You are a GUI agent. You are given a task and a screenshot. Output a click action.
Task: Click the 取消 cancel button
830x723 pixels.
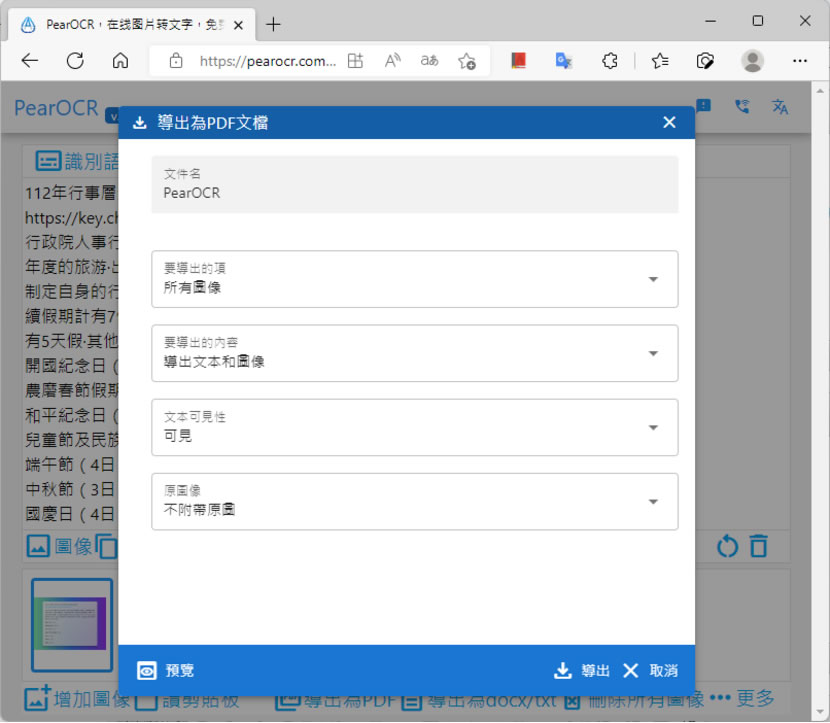coord(651,671)
